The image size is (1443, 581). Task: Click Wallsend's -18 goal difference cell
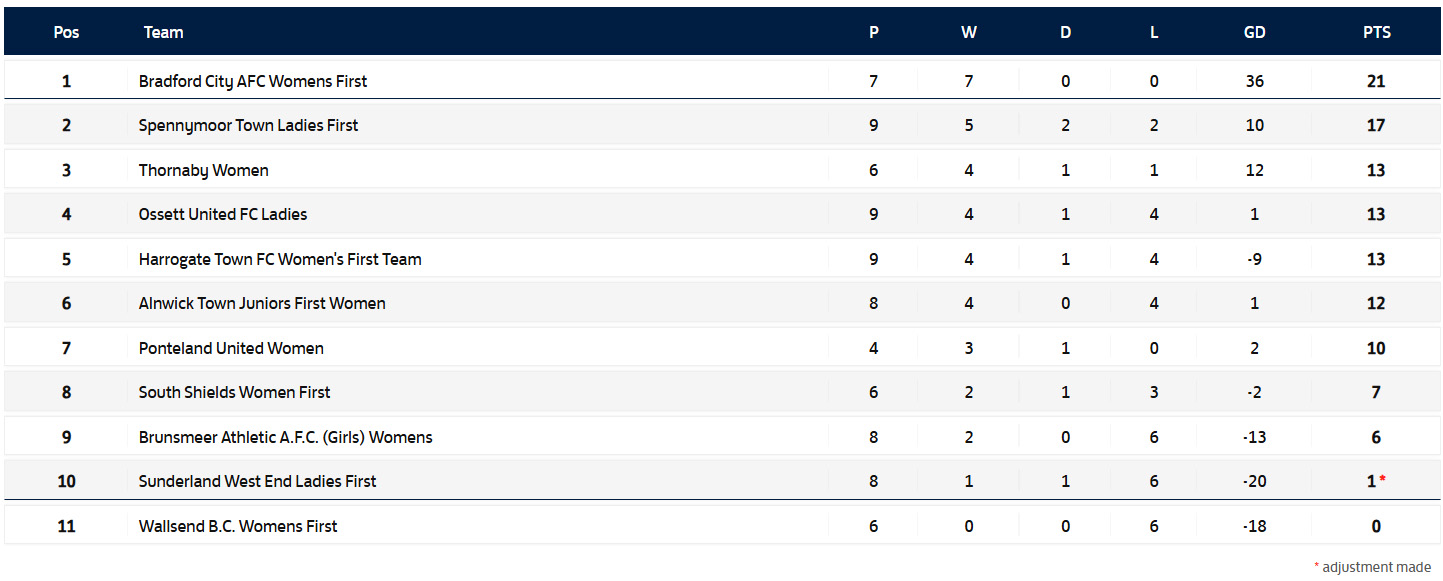[1254, 526]
